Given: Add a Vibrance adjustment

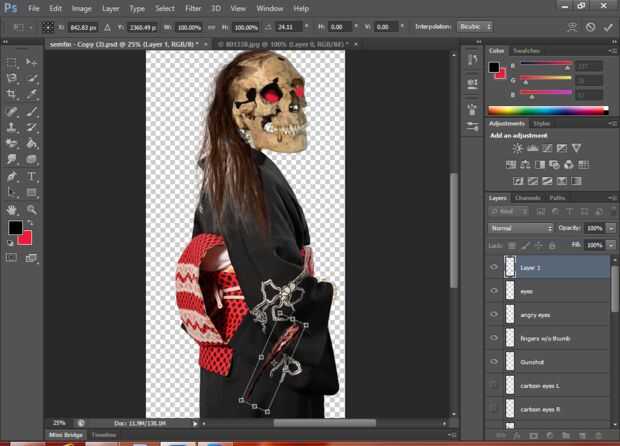Looking at the screenshot, I should click(577, 148).
